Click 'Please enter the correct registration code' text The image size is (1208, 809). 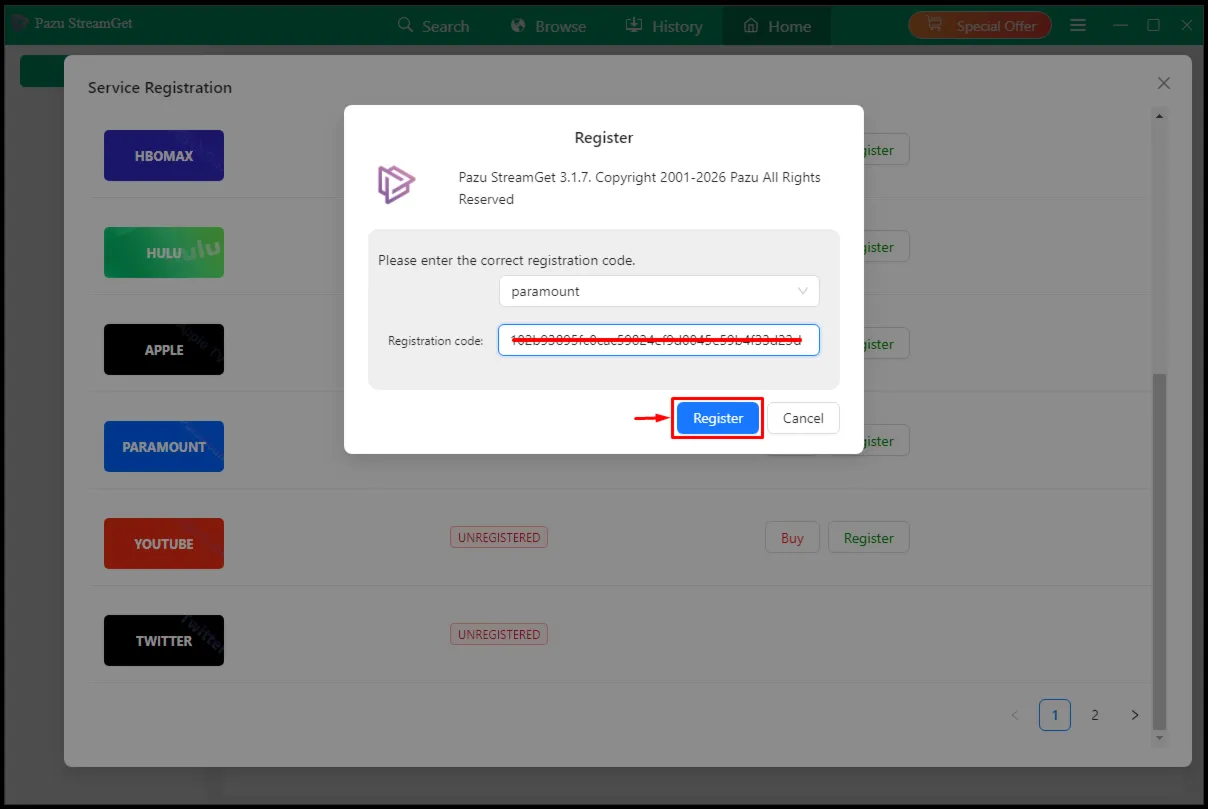pyautogui.click(x=507, y=260)
